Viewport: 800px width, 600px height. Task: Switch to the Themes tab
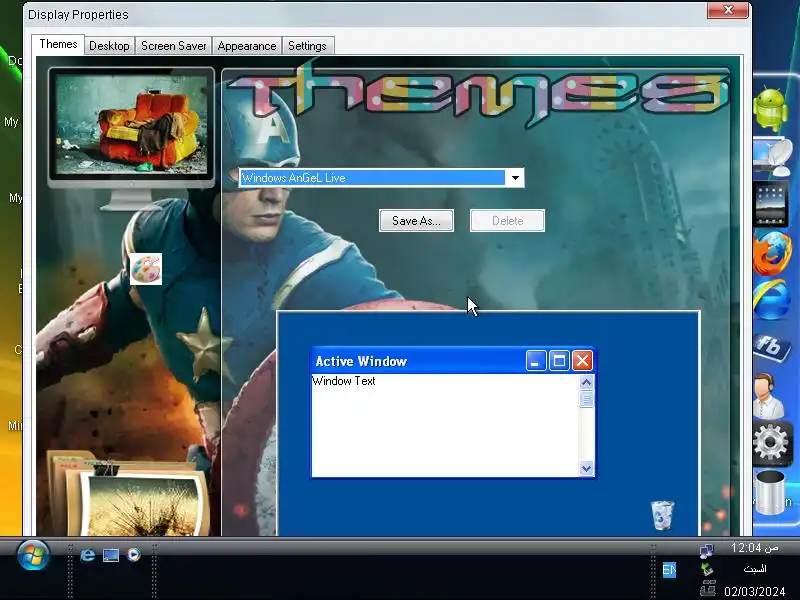(58, 44)
